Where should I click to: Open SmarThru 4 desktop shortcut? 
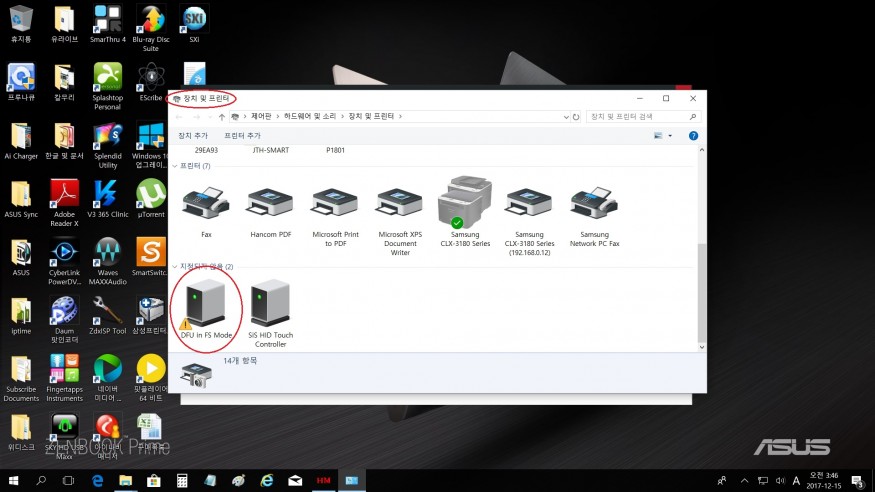(x=108, y=25)
